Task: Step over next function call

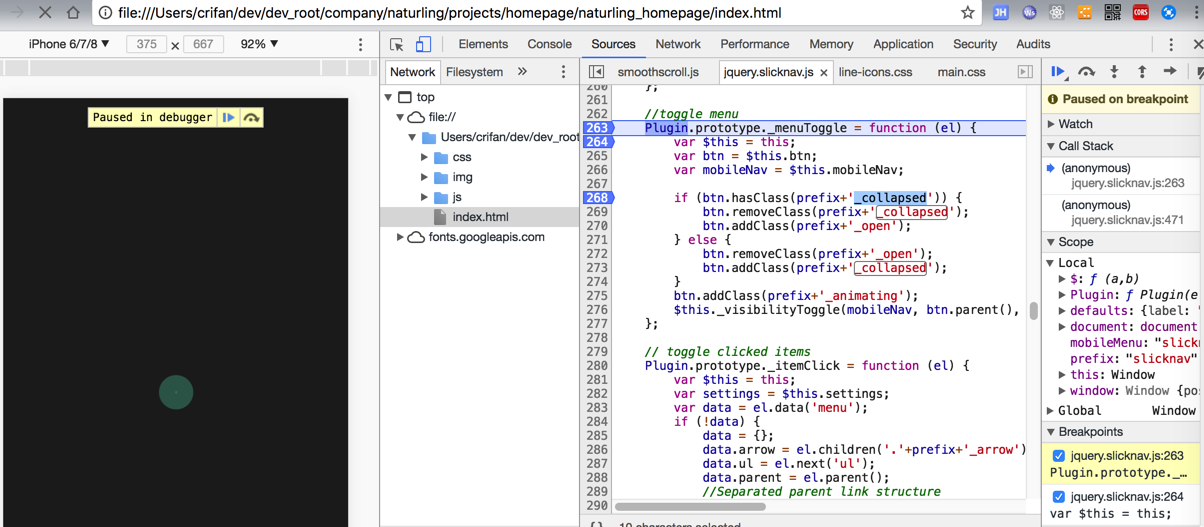Action: pos(1087,72)
